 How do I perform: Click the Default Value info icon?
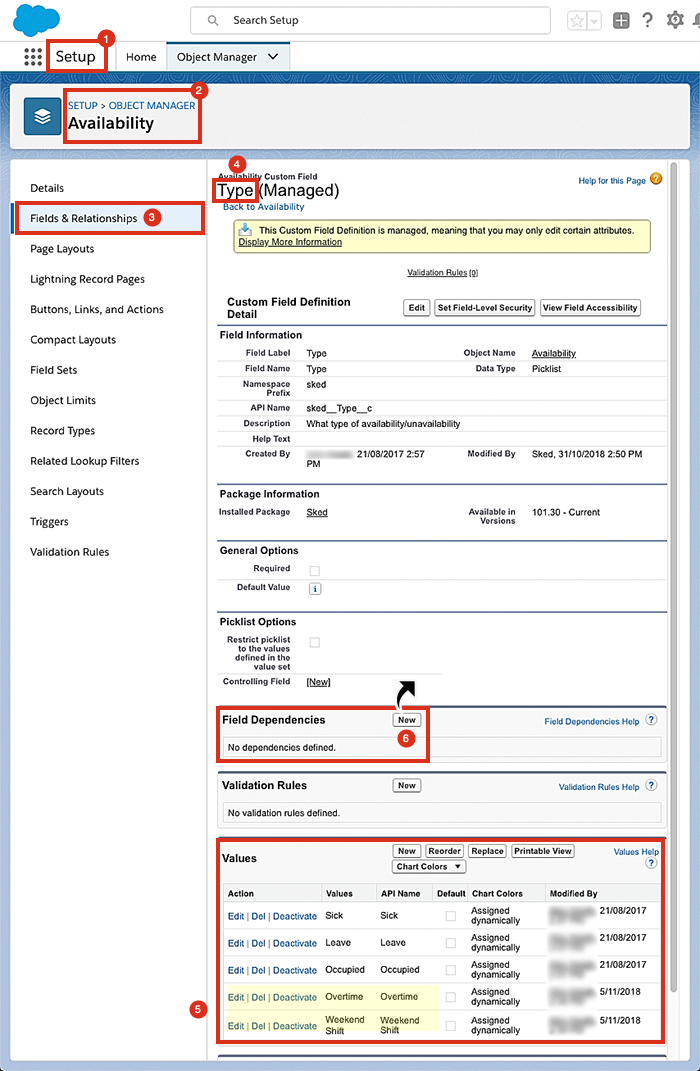(x=315, y=589)
